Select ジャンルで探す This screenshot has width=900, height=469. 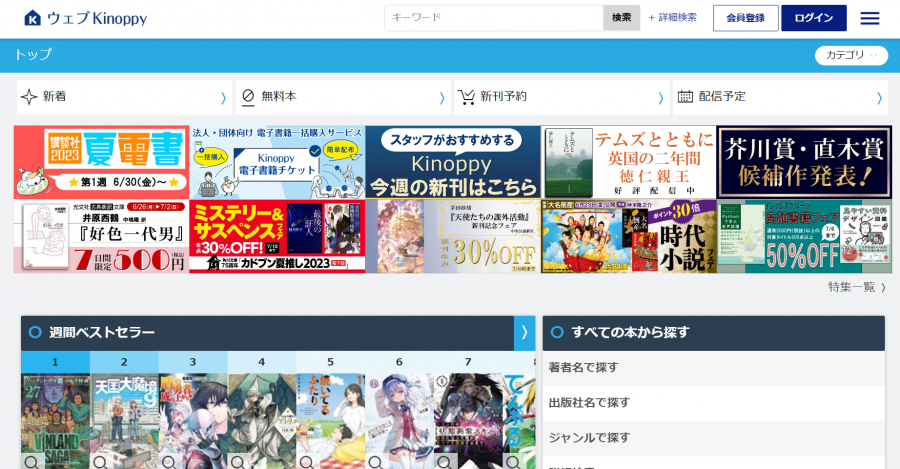[713, 438]
